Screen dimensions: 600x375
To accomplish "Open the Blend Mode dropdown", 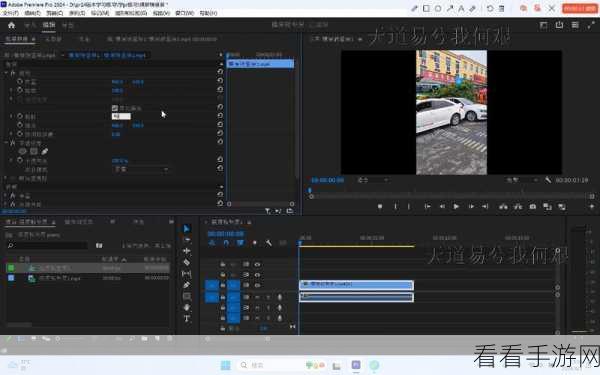I will tap(141, 169).
